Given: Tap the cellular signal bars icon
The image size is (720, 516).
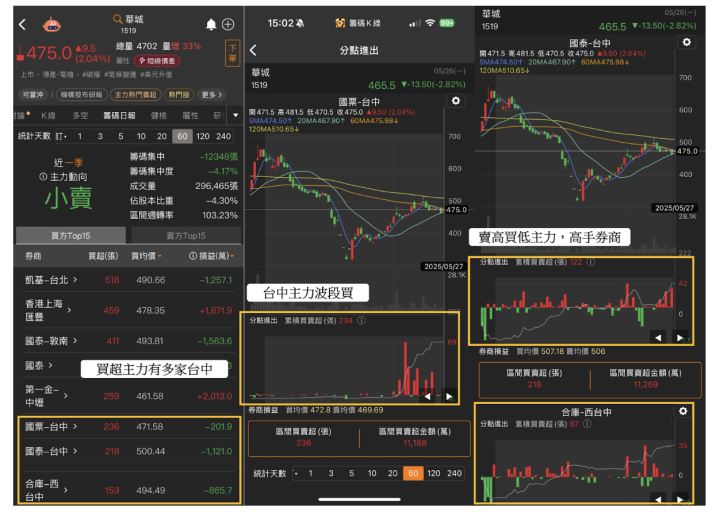Looking at the screenshot, I should pyautogui.click(x=415, y=23).
